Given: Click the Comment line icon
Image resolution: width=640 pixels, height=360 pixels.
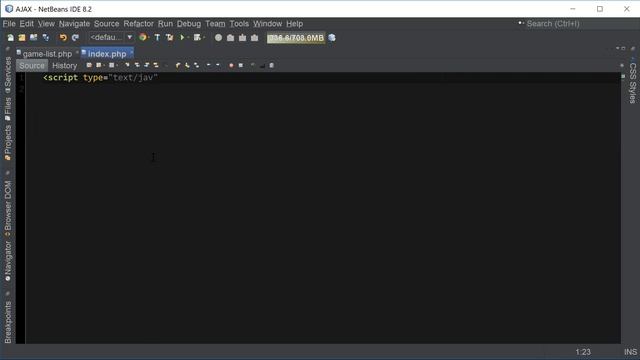Looking at the screenshot, I should coord(253,65).
